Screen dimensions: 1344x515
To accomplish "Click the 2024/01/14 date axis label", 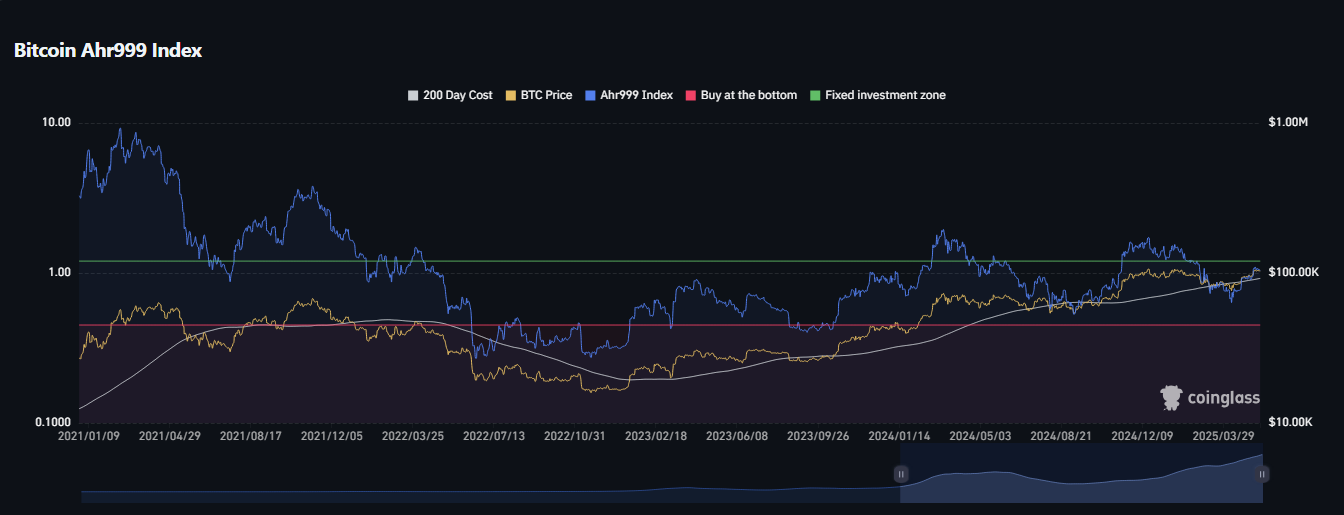I will coord(899,437).
